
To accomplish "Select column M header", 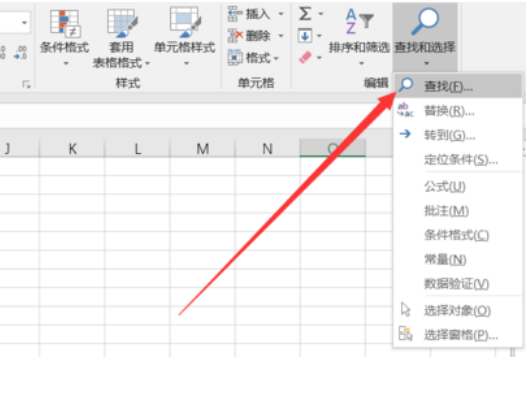I will click(202, 148).
